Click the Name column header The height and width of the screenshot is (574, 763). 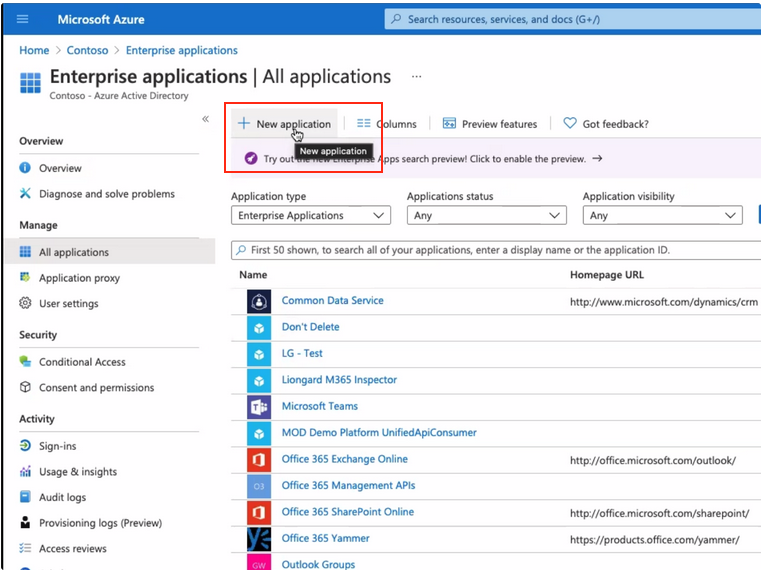253,275
